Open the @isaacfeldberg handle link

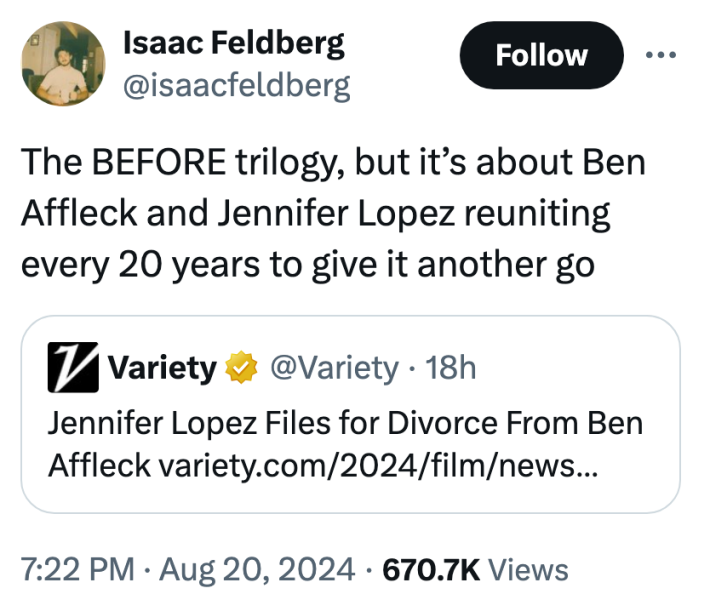tap(236, 85)
